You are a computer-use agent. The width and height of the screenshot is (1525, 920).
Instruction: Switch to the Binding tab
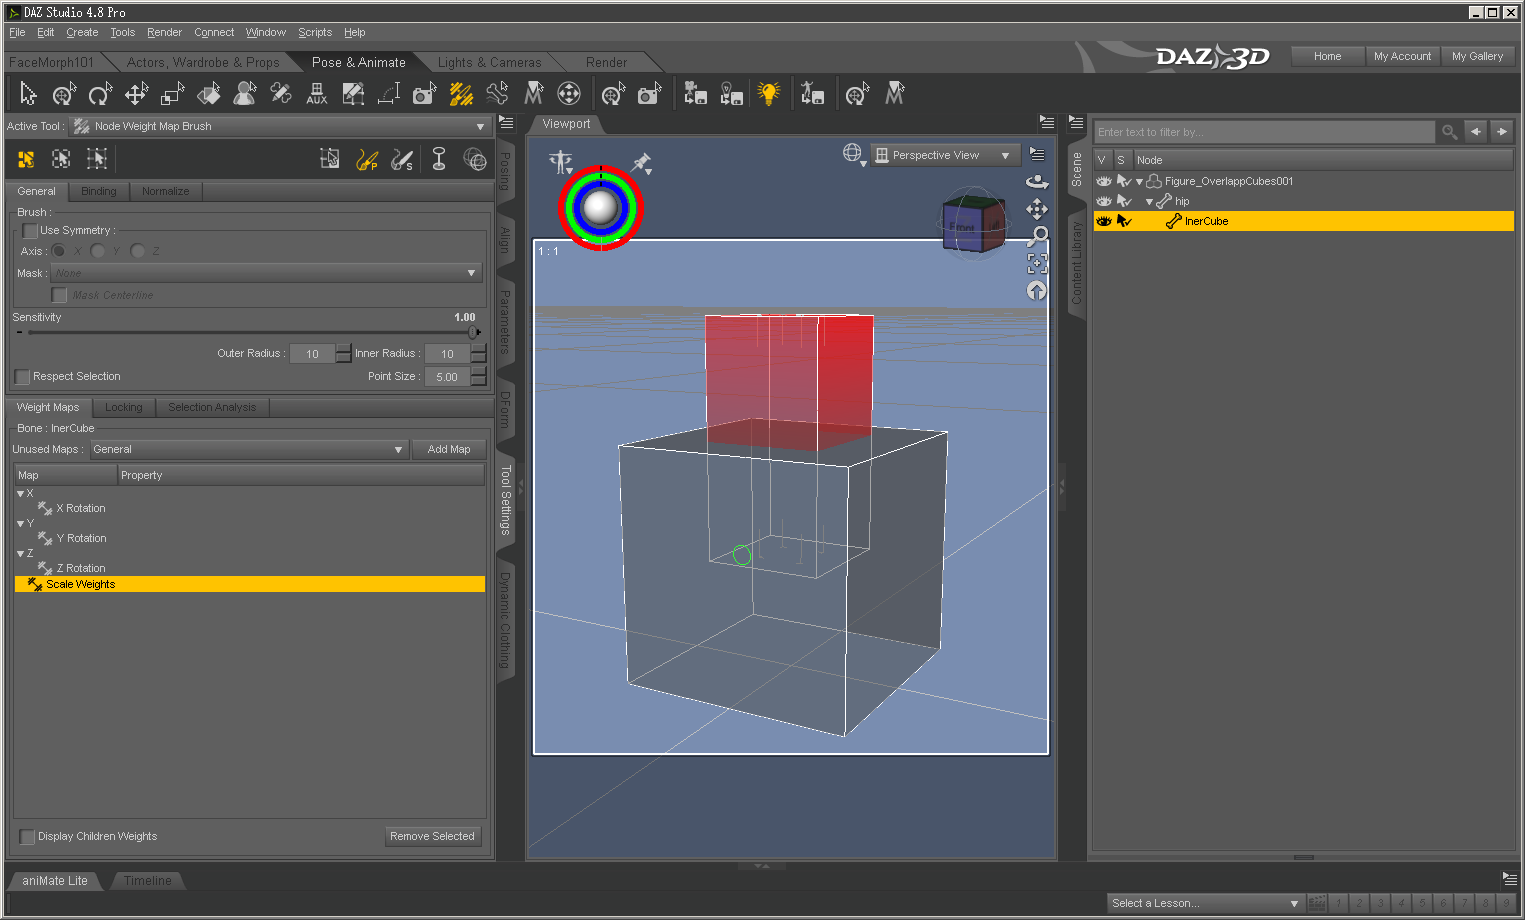coord(98,191)
